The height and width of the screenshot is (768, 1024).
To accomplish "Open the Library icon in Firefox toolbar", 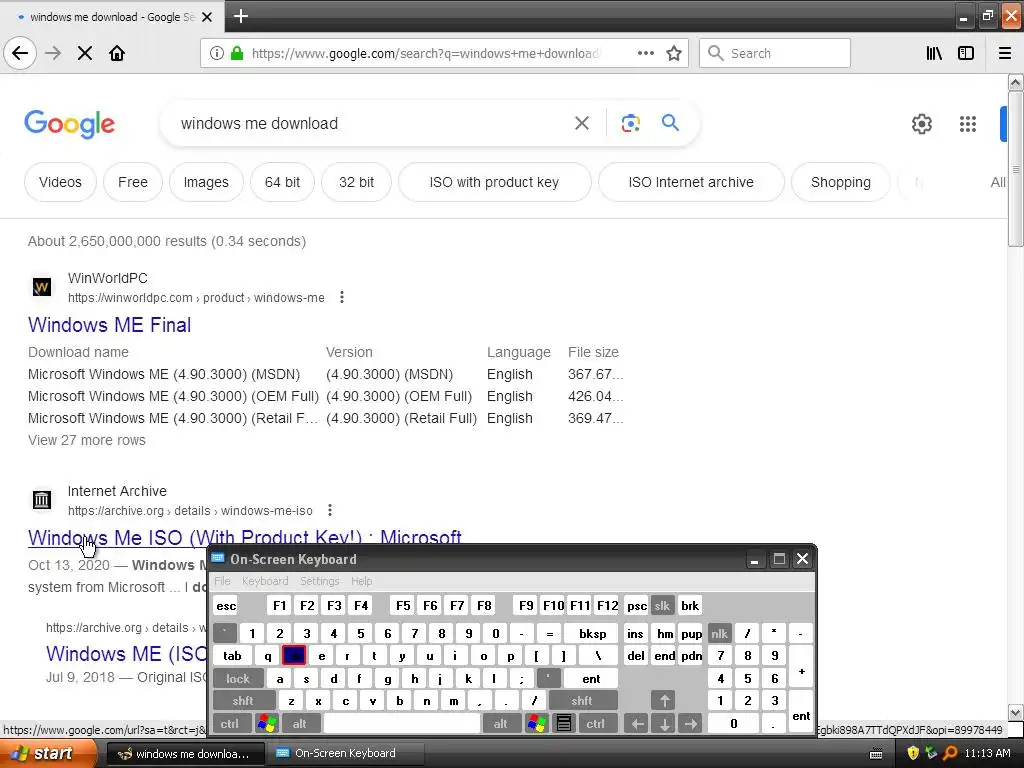I will 935,53.
